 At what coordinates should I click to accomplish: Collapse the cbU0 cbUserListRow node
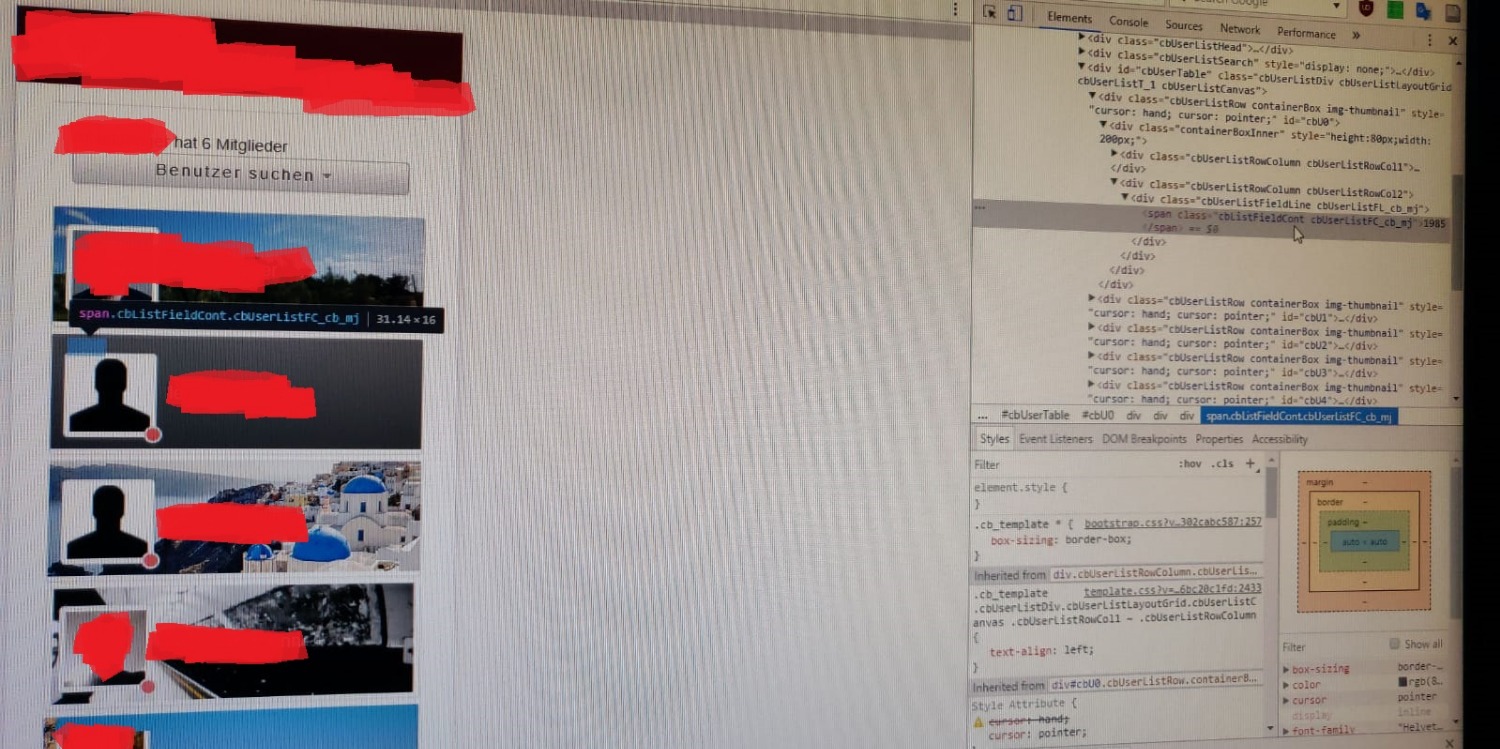point(1093,96)
